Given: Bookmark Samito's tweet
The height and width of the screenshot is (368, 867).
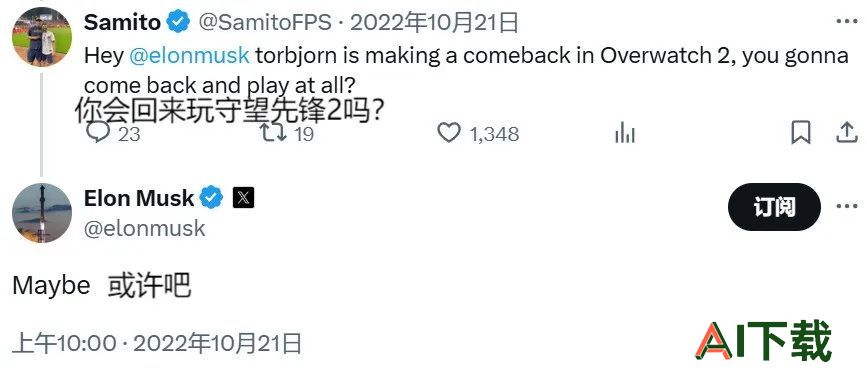Looking at the screenshot, I should [x=801, y=133].
